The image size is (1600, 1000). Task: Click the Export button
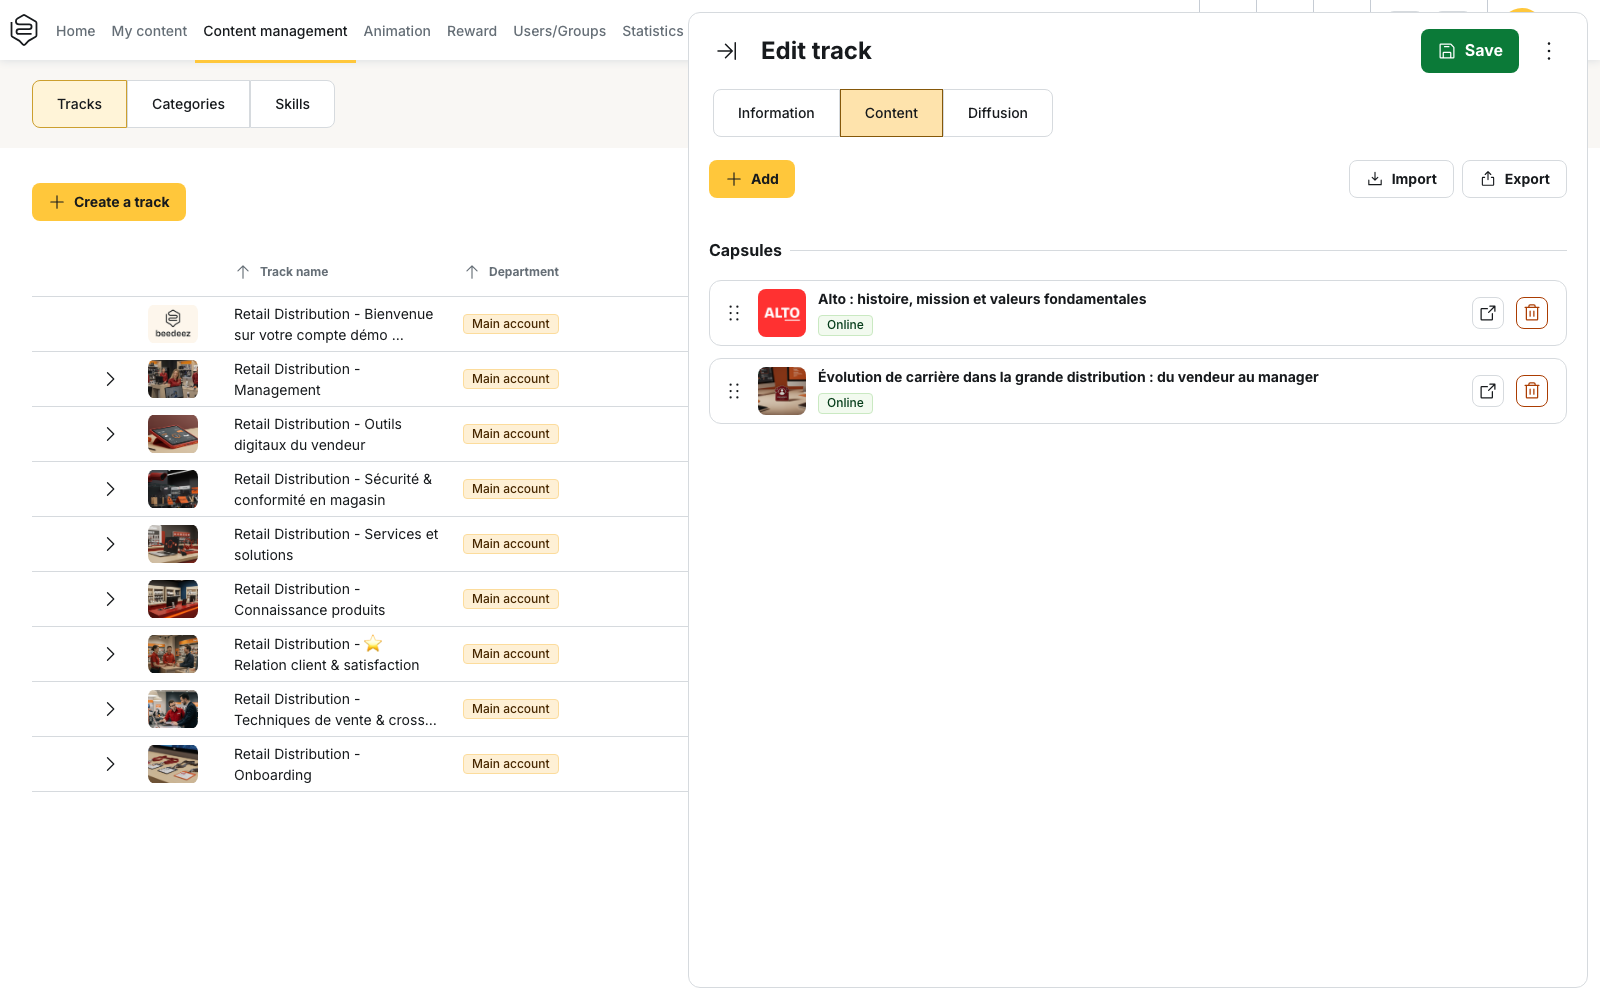click(1514, 179)
